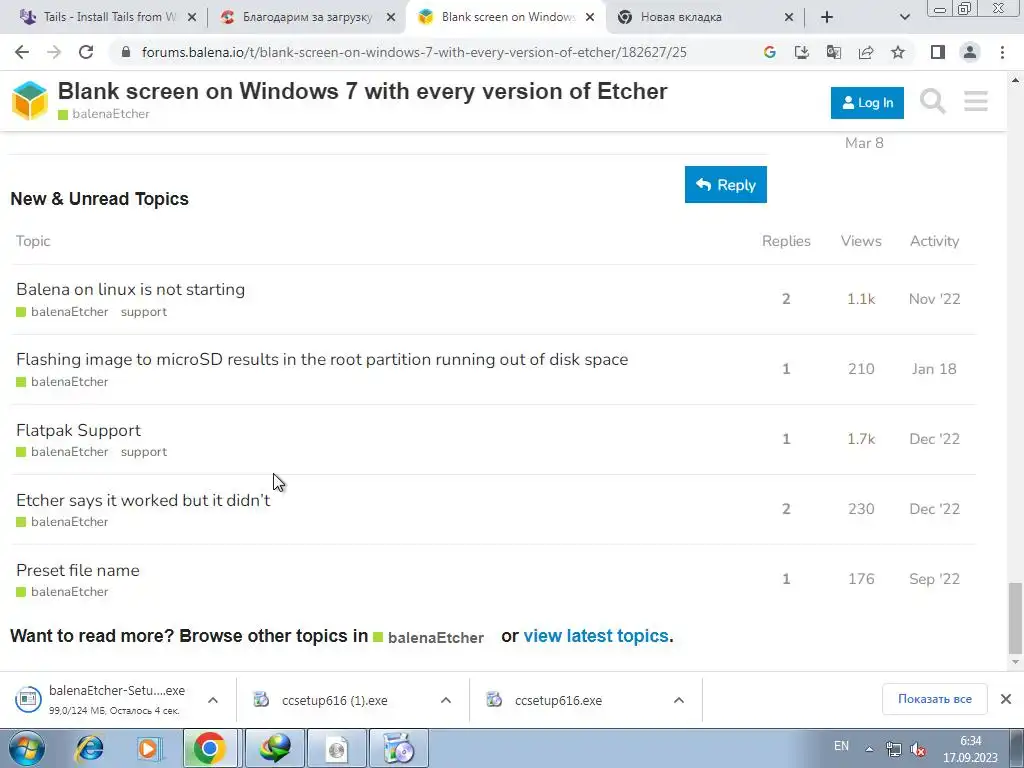Sort by Views column header
Viewport: 1024px width, 768px height.
click(x=861, y=241)
